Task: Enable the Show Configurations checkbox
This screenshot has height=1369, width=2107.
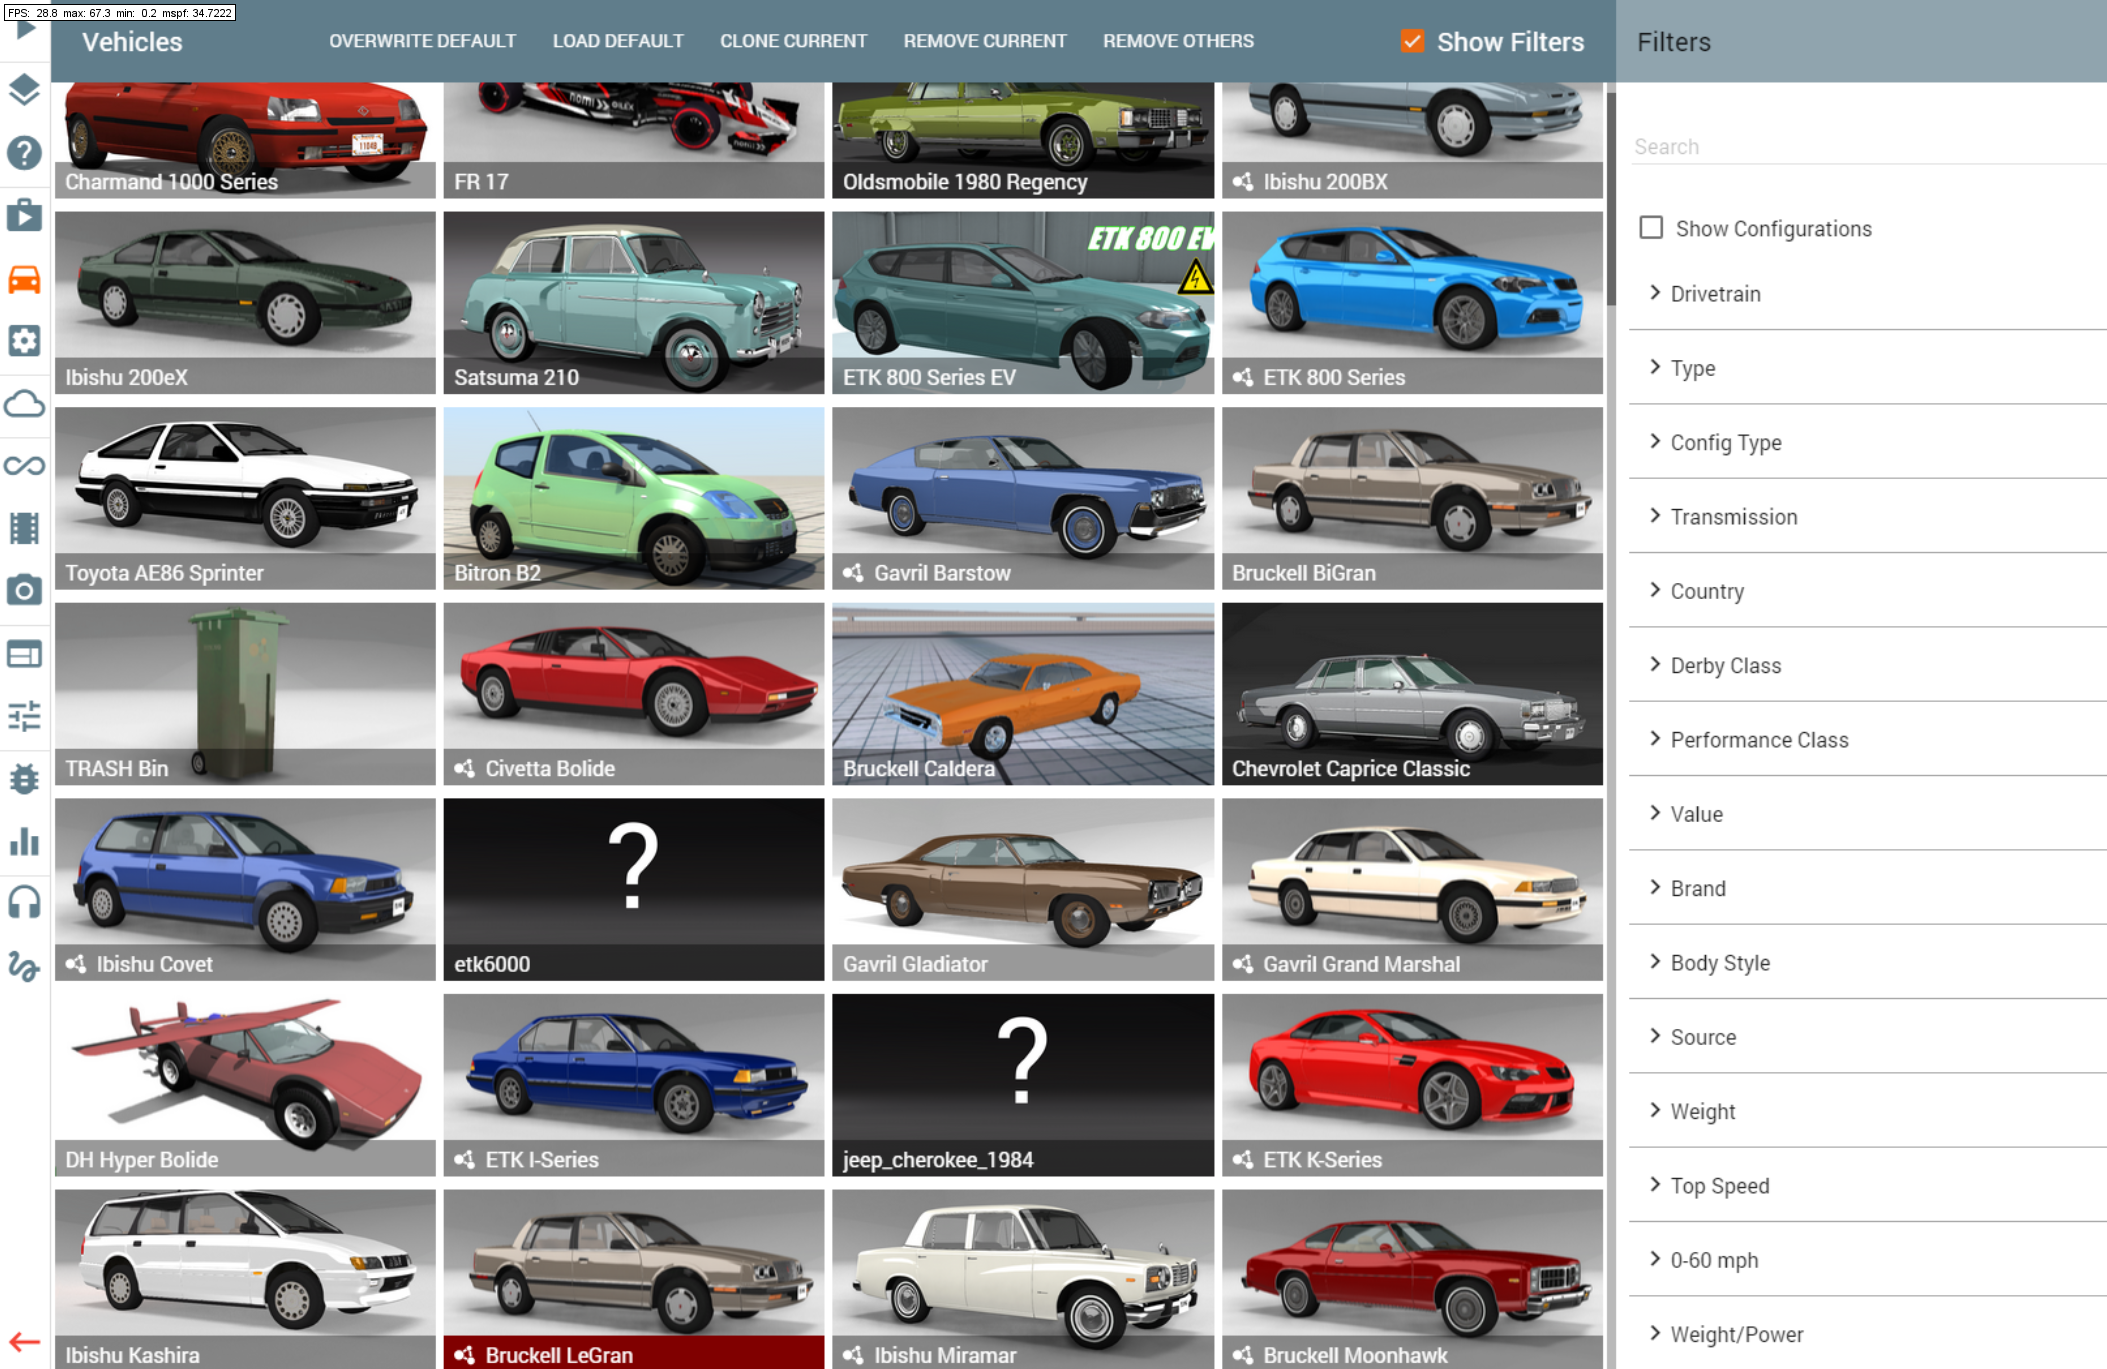Action: pyautogui.click(x=1651, y=228)
